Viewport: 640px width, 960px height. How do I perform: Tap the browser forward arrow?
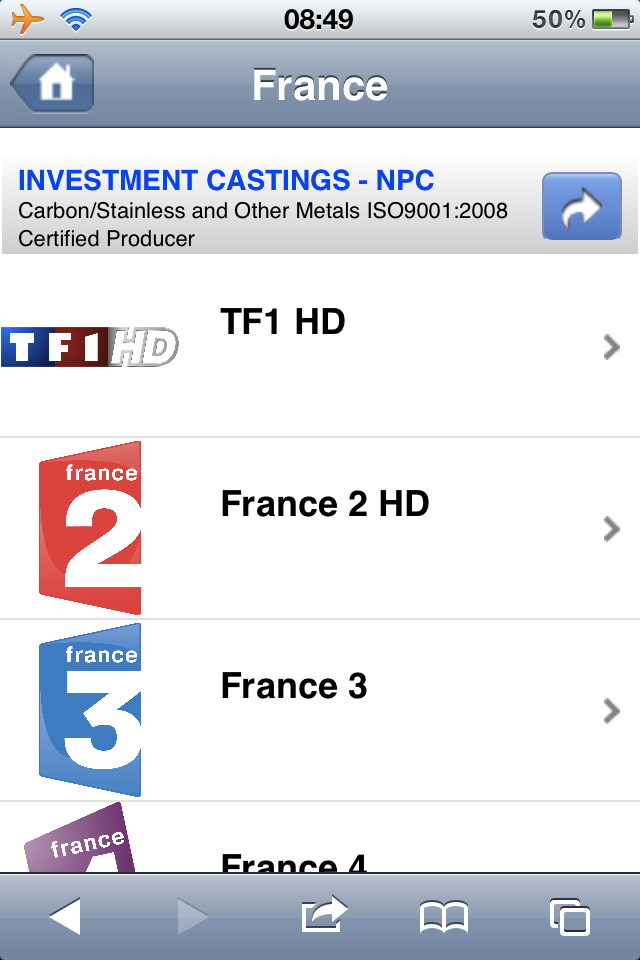tap(192, 915)
